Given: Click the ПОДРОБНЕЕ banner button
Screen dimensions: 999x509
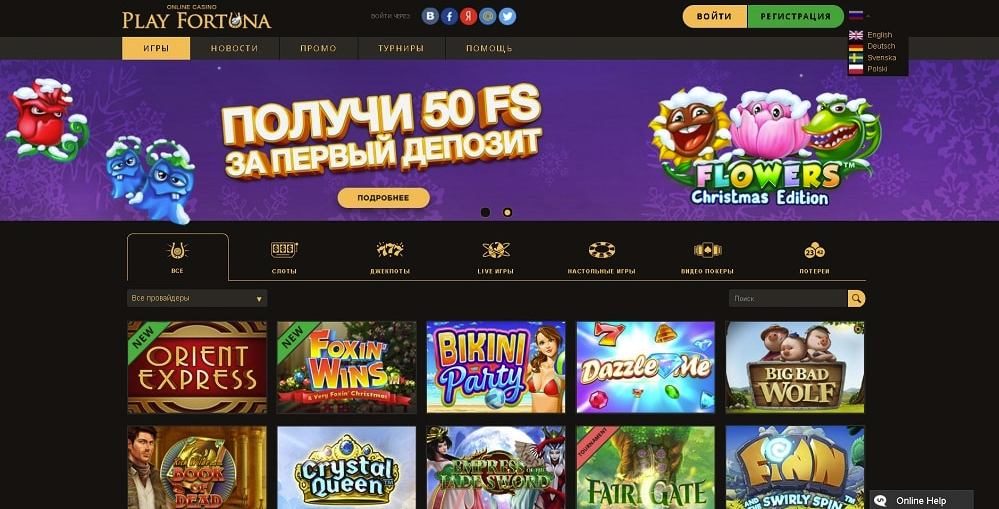Looking at the screenshot, I should pos(384,198).
